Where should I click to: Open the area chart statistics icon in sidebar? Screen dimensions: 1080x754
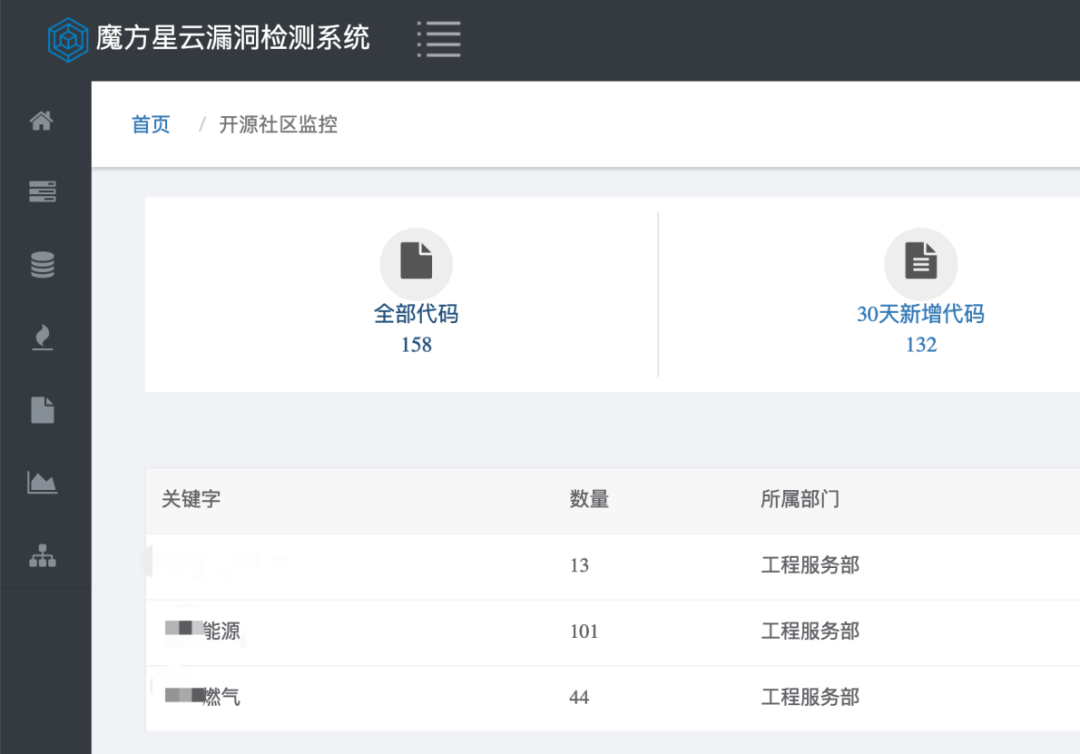coord(42,484)
